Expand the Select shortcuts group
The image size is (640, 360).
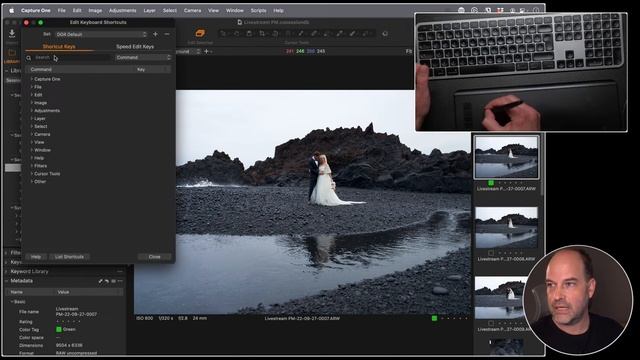[x=32, y=127]
